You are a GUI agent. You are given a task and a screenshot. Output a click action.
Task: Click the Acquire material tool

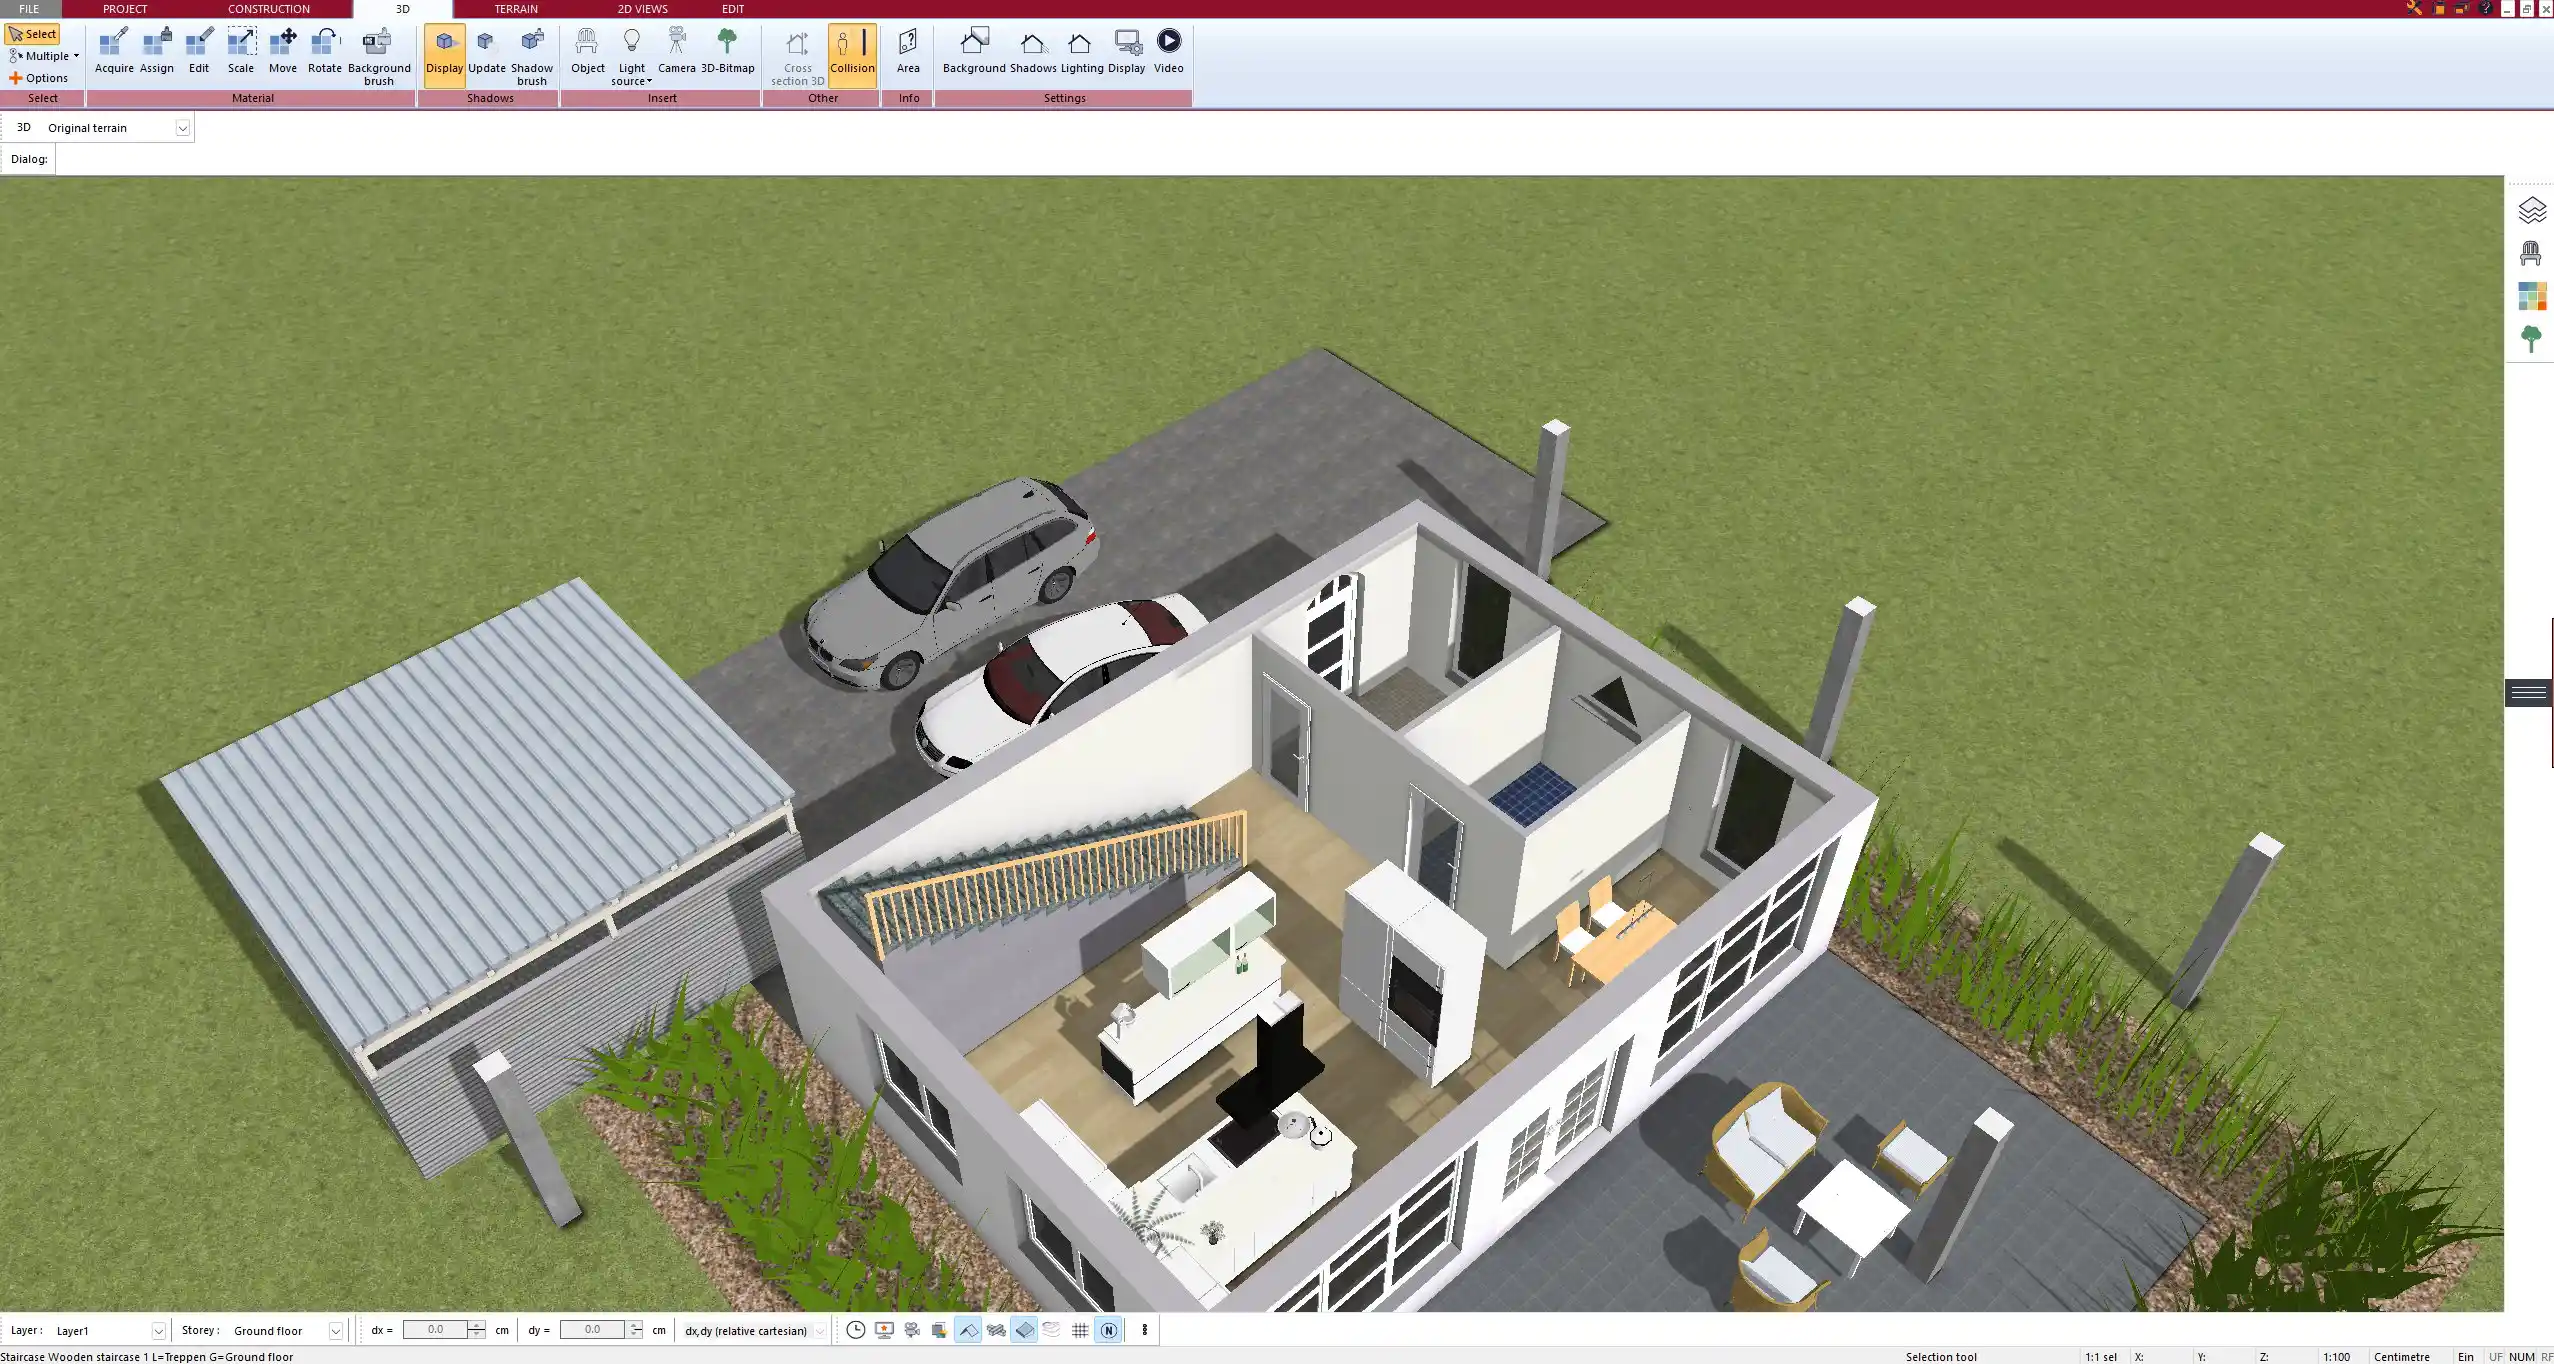point(114,51)
